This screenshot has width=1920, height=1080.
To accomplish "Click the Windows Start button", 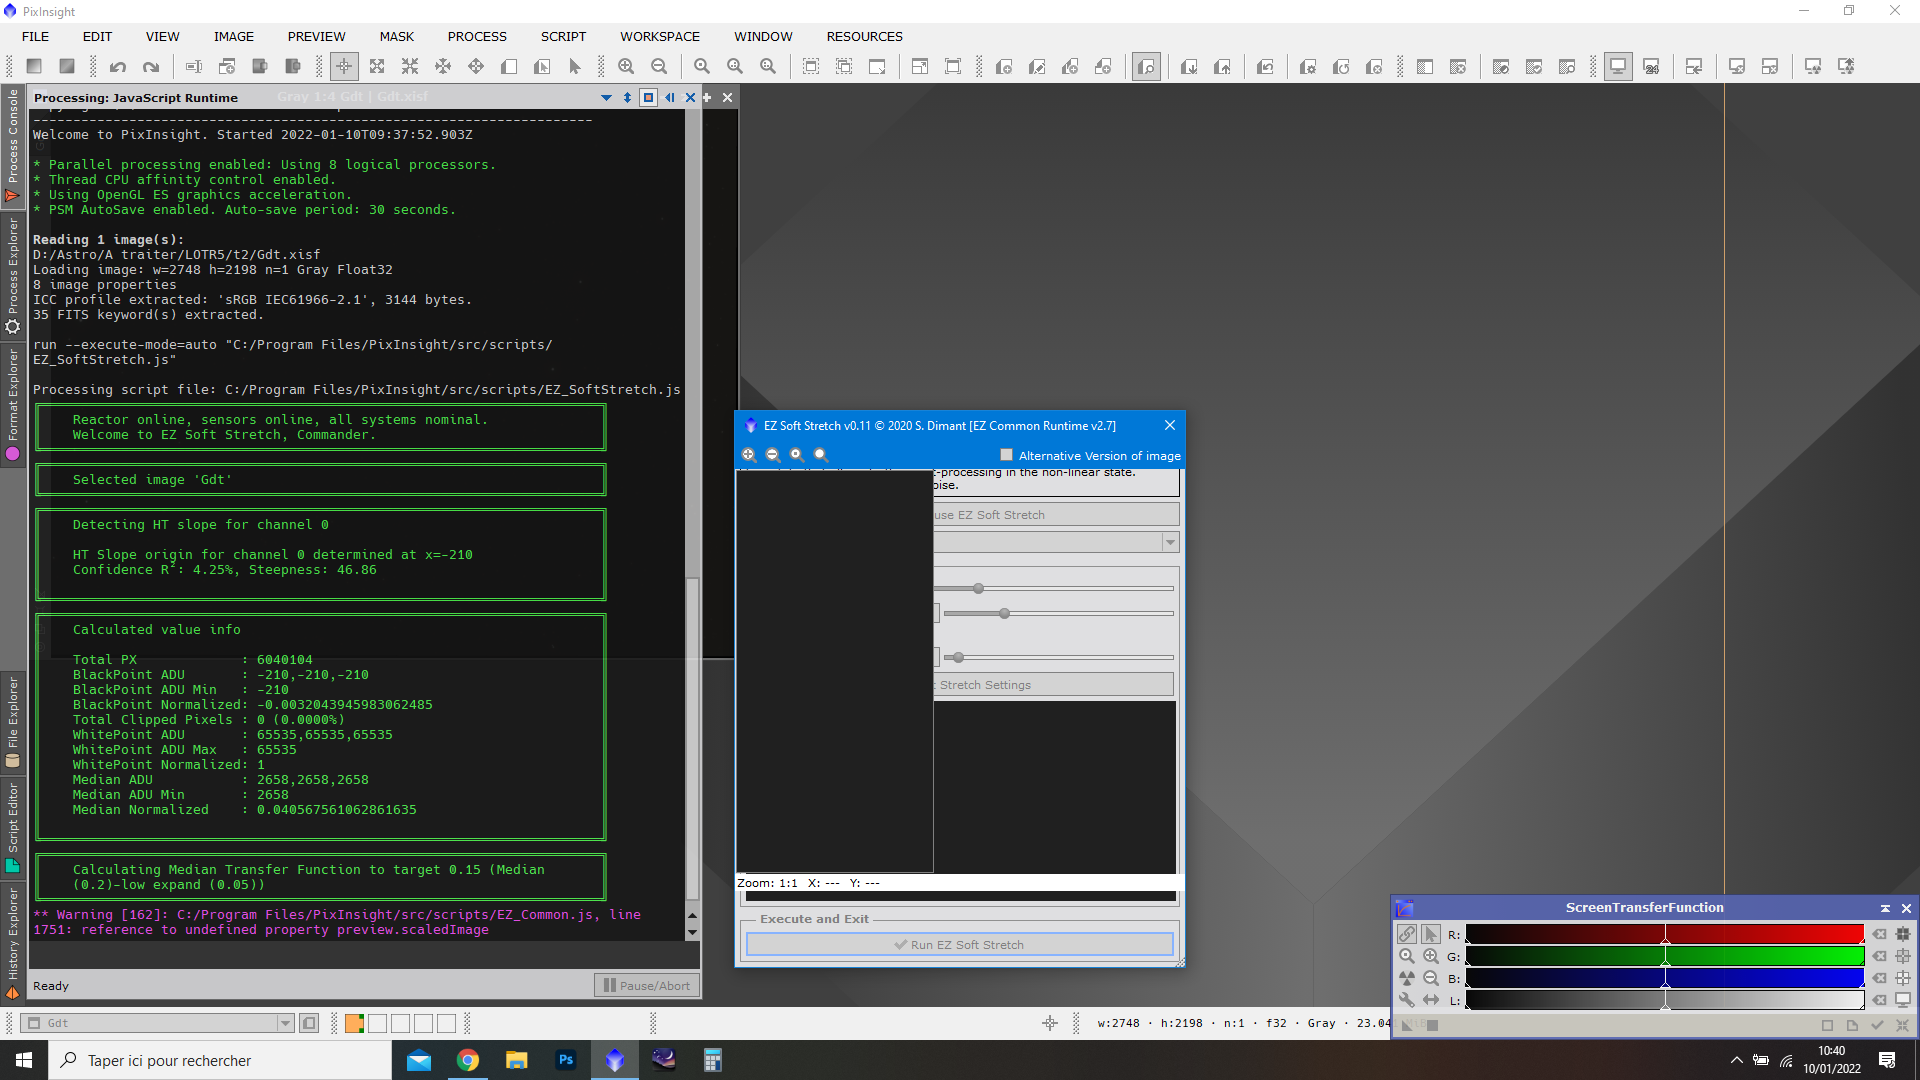I will click(x=24, y=1060).
